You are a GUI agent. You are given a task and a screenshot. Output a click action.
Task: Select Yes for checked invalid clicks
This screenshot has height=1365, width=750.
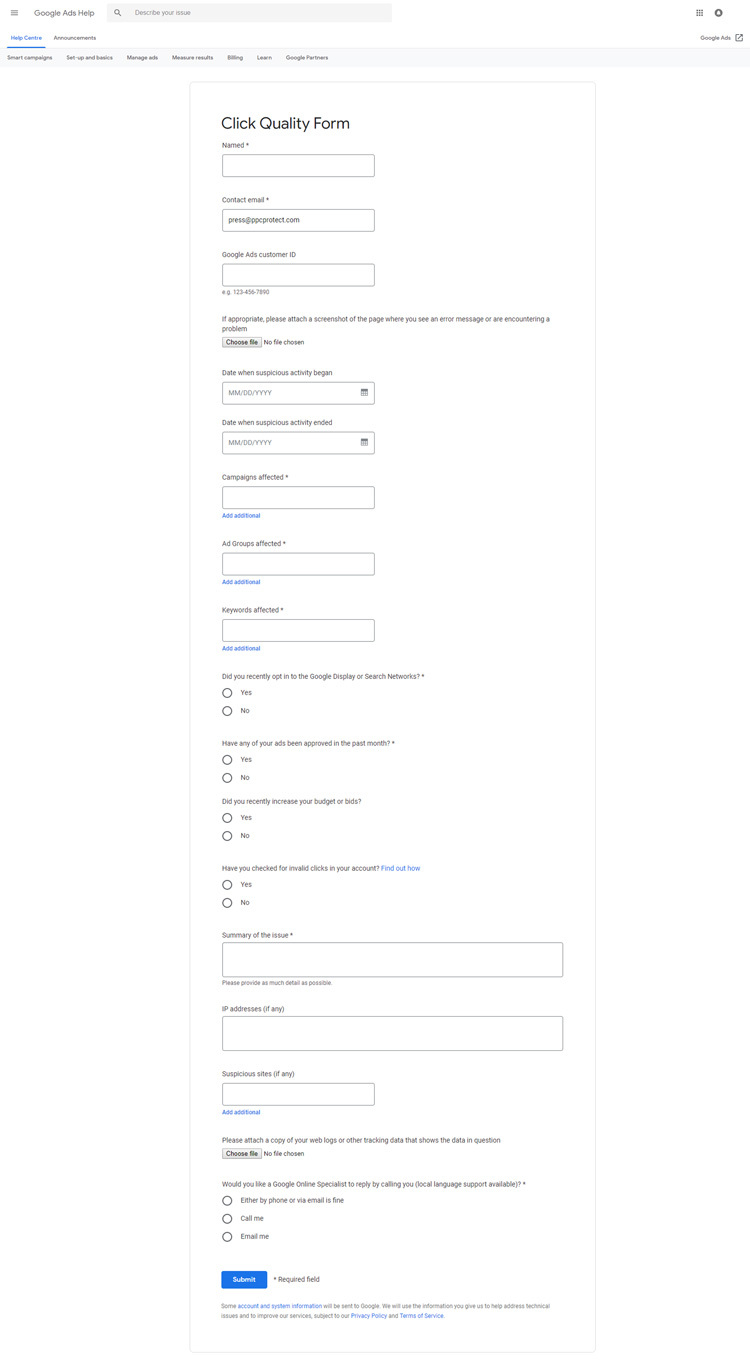pyautogui.click(x=227, y=885)
